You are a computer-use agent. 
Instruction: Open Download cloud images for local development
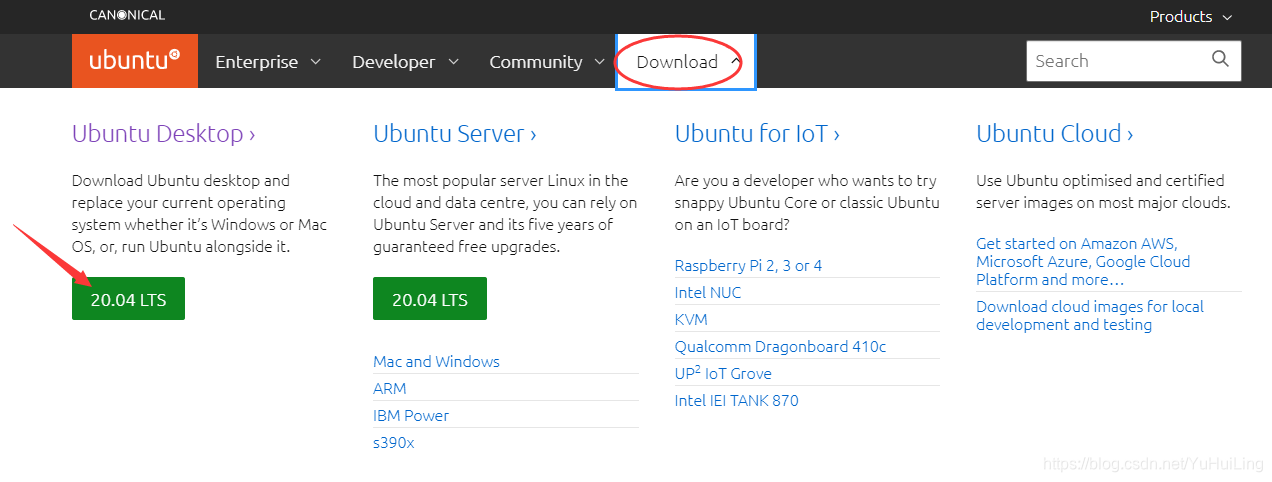point(1090,315)
